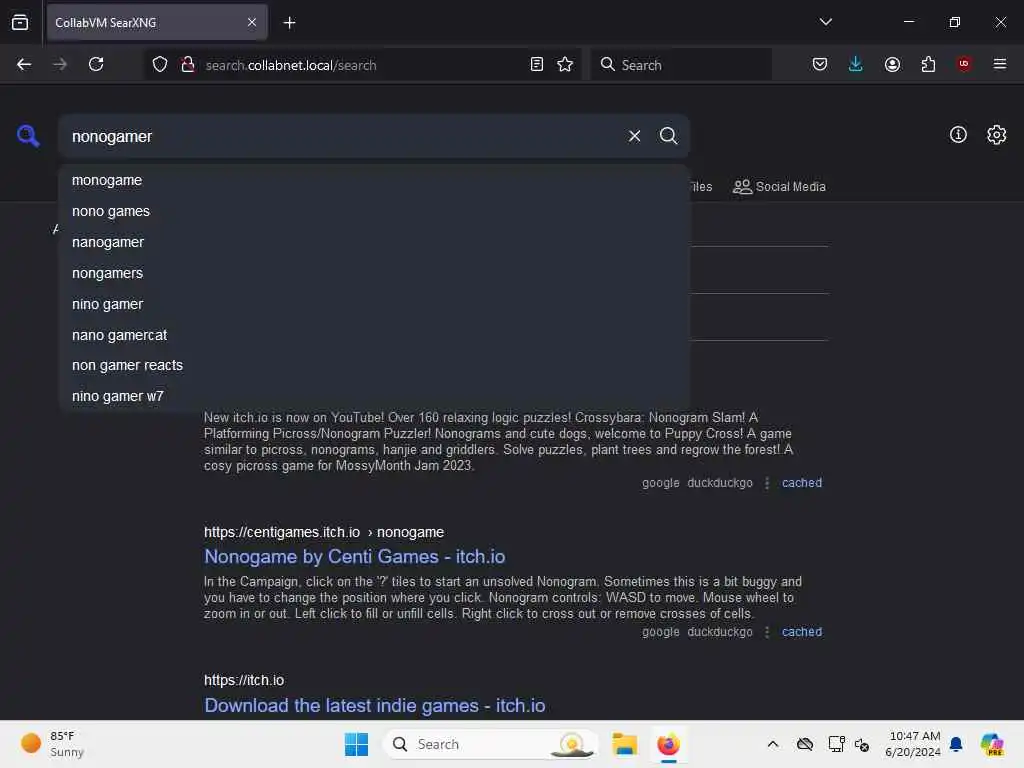Open cached link for the Crossybara result

pos(801,483)
